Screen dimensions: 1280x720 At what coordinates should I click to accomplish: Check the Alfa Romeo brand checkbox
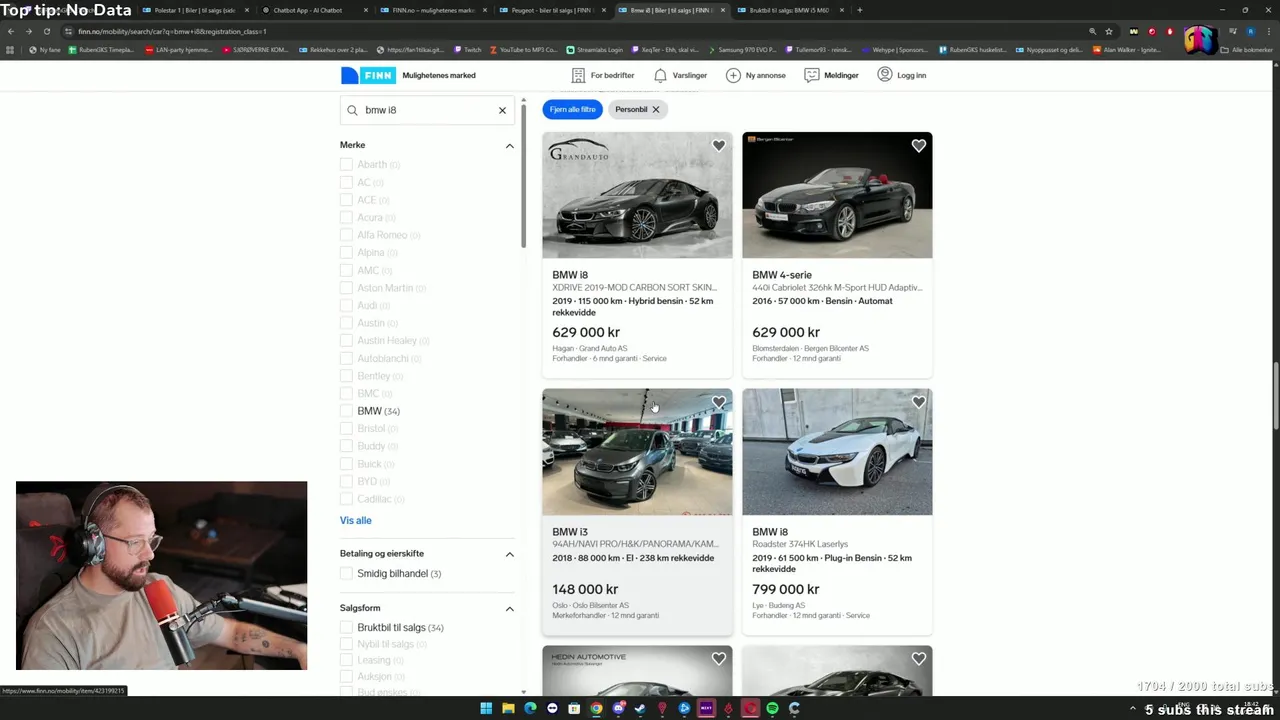click(346, 235)
